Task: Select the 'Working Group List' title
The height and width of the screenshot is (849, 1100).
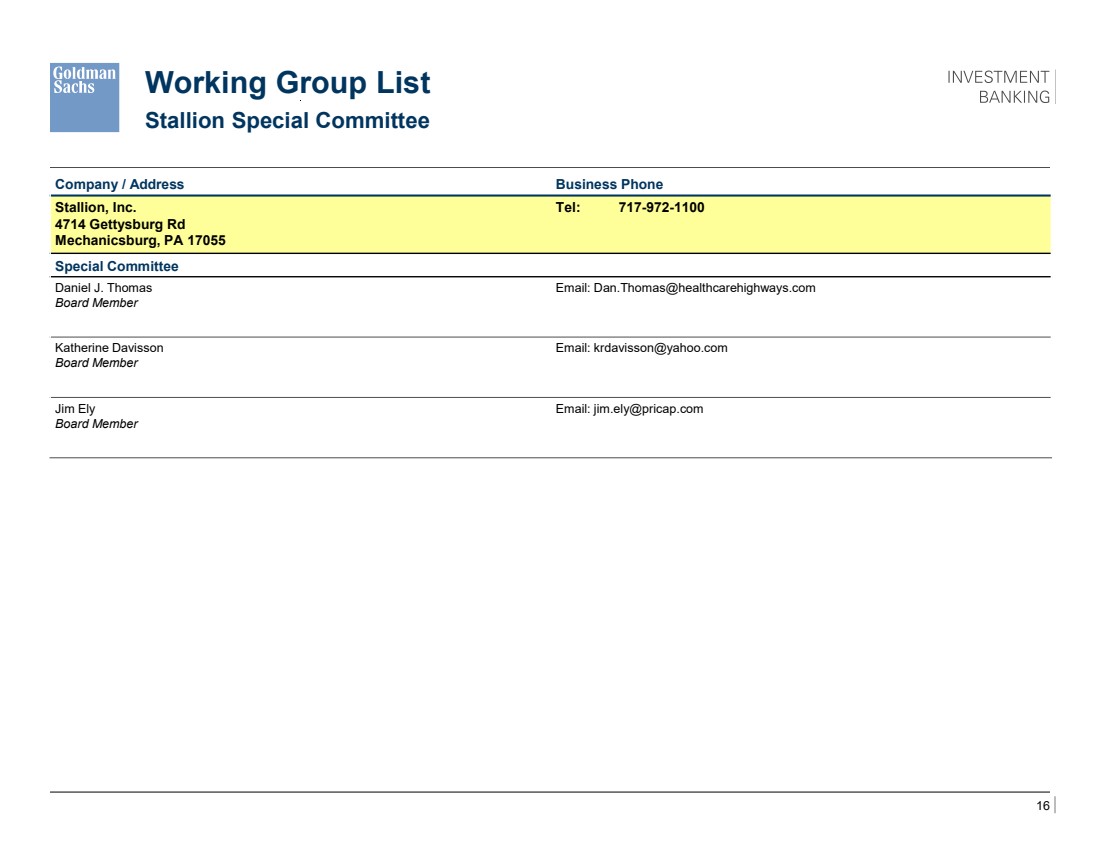Action: [x=288, y=83]
